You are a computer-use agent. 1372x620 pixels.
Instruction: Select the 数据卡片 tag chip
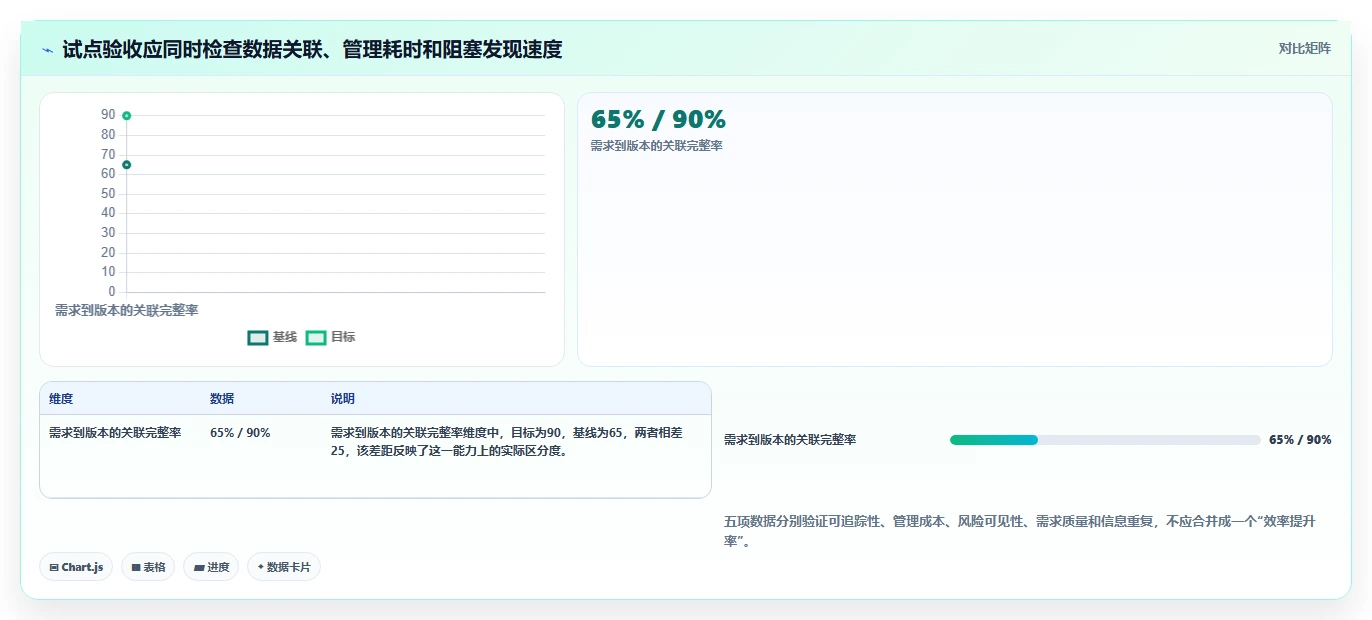(284, 567)
